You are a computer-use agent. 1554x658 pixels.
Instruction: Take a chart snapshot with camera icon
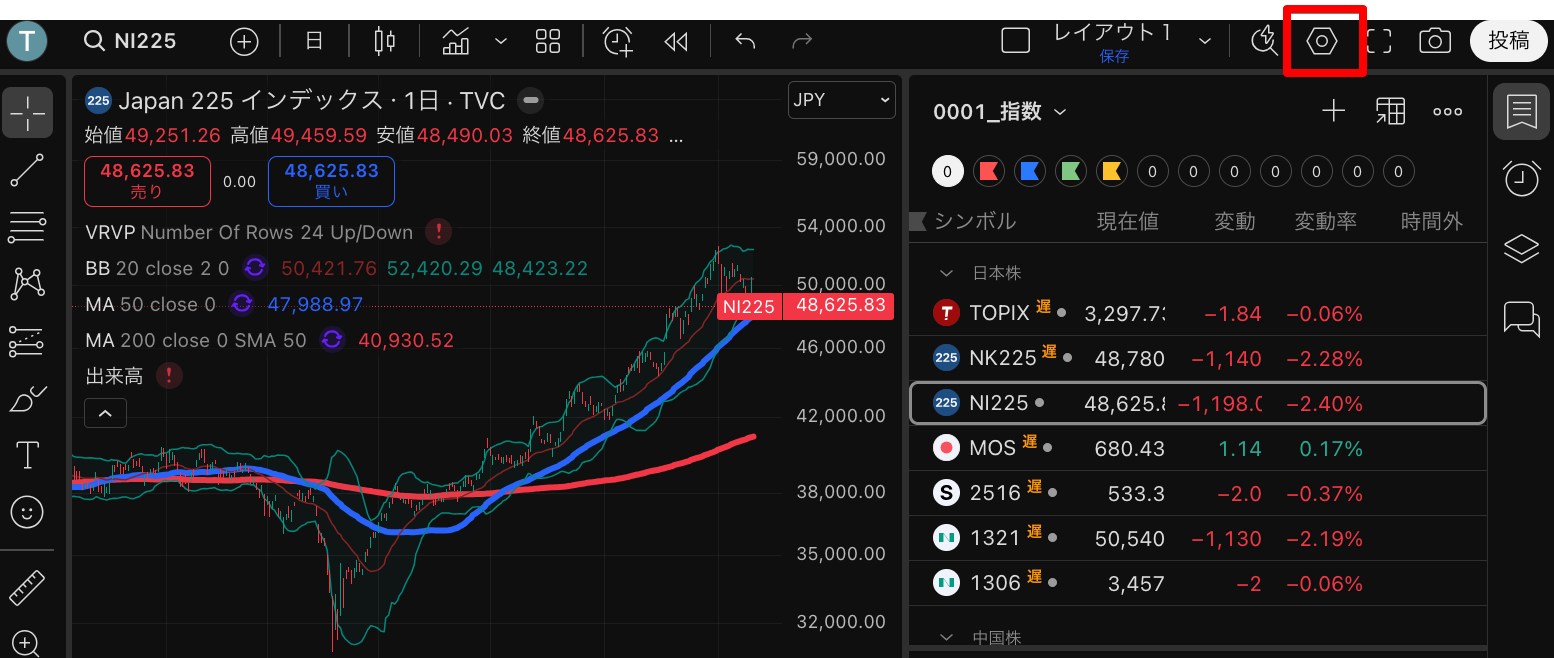1435,41
